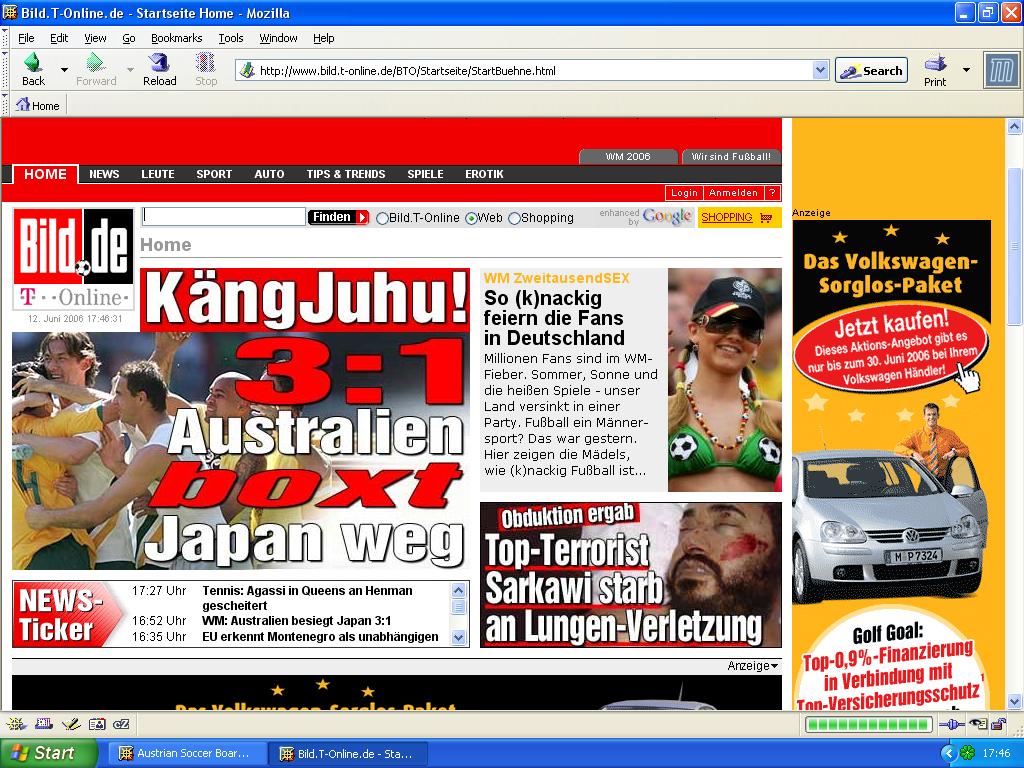Open the Tools menu
1024x768 pixels.
pos(231,38)
